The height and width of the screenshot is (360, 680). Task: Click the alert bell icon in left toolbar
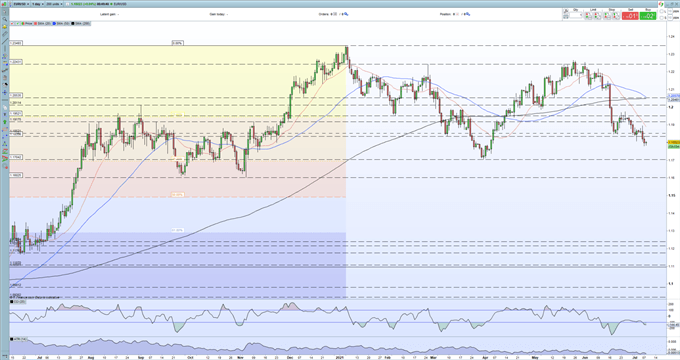[5, 27]
